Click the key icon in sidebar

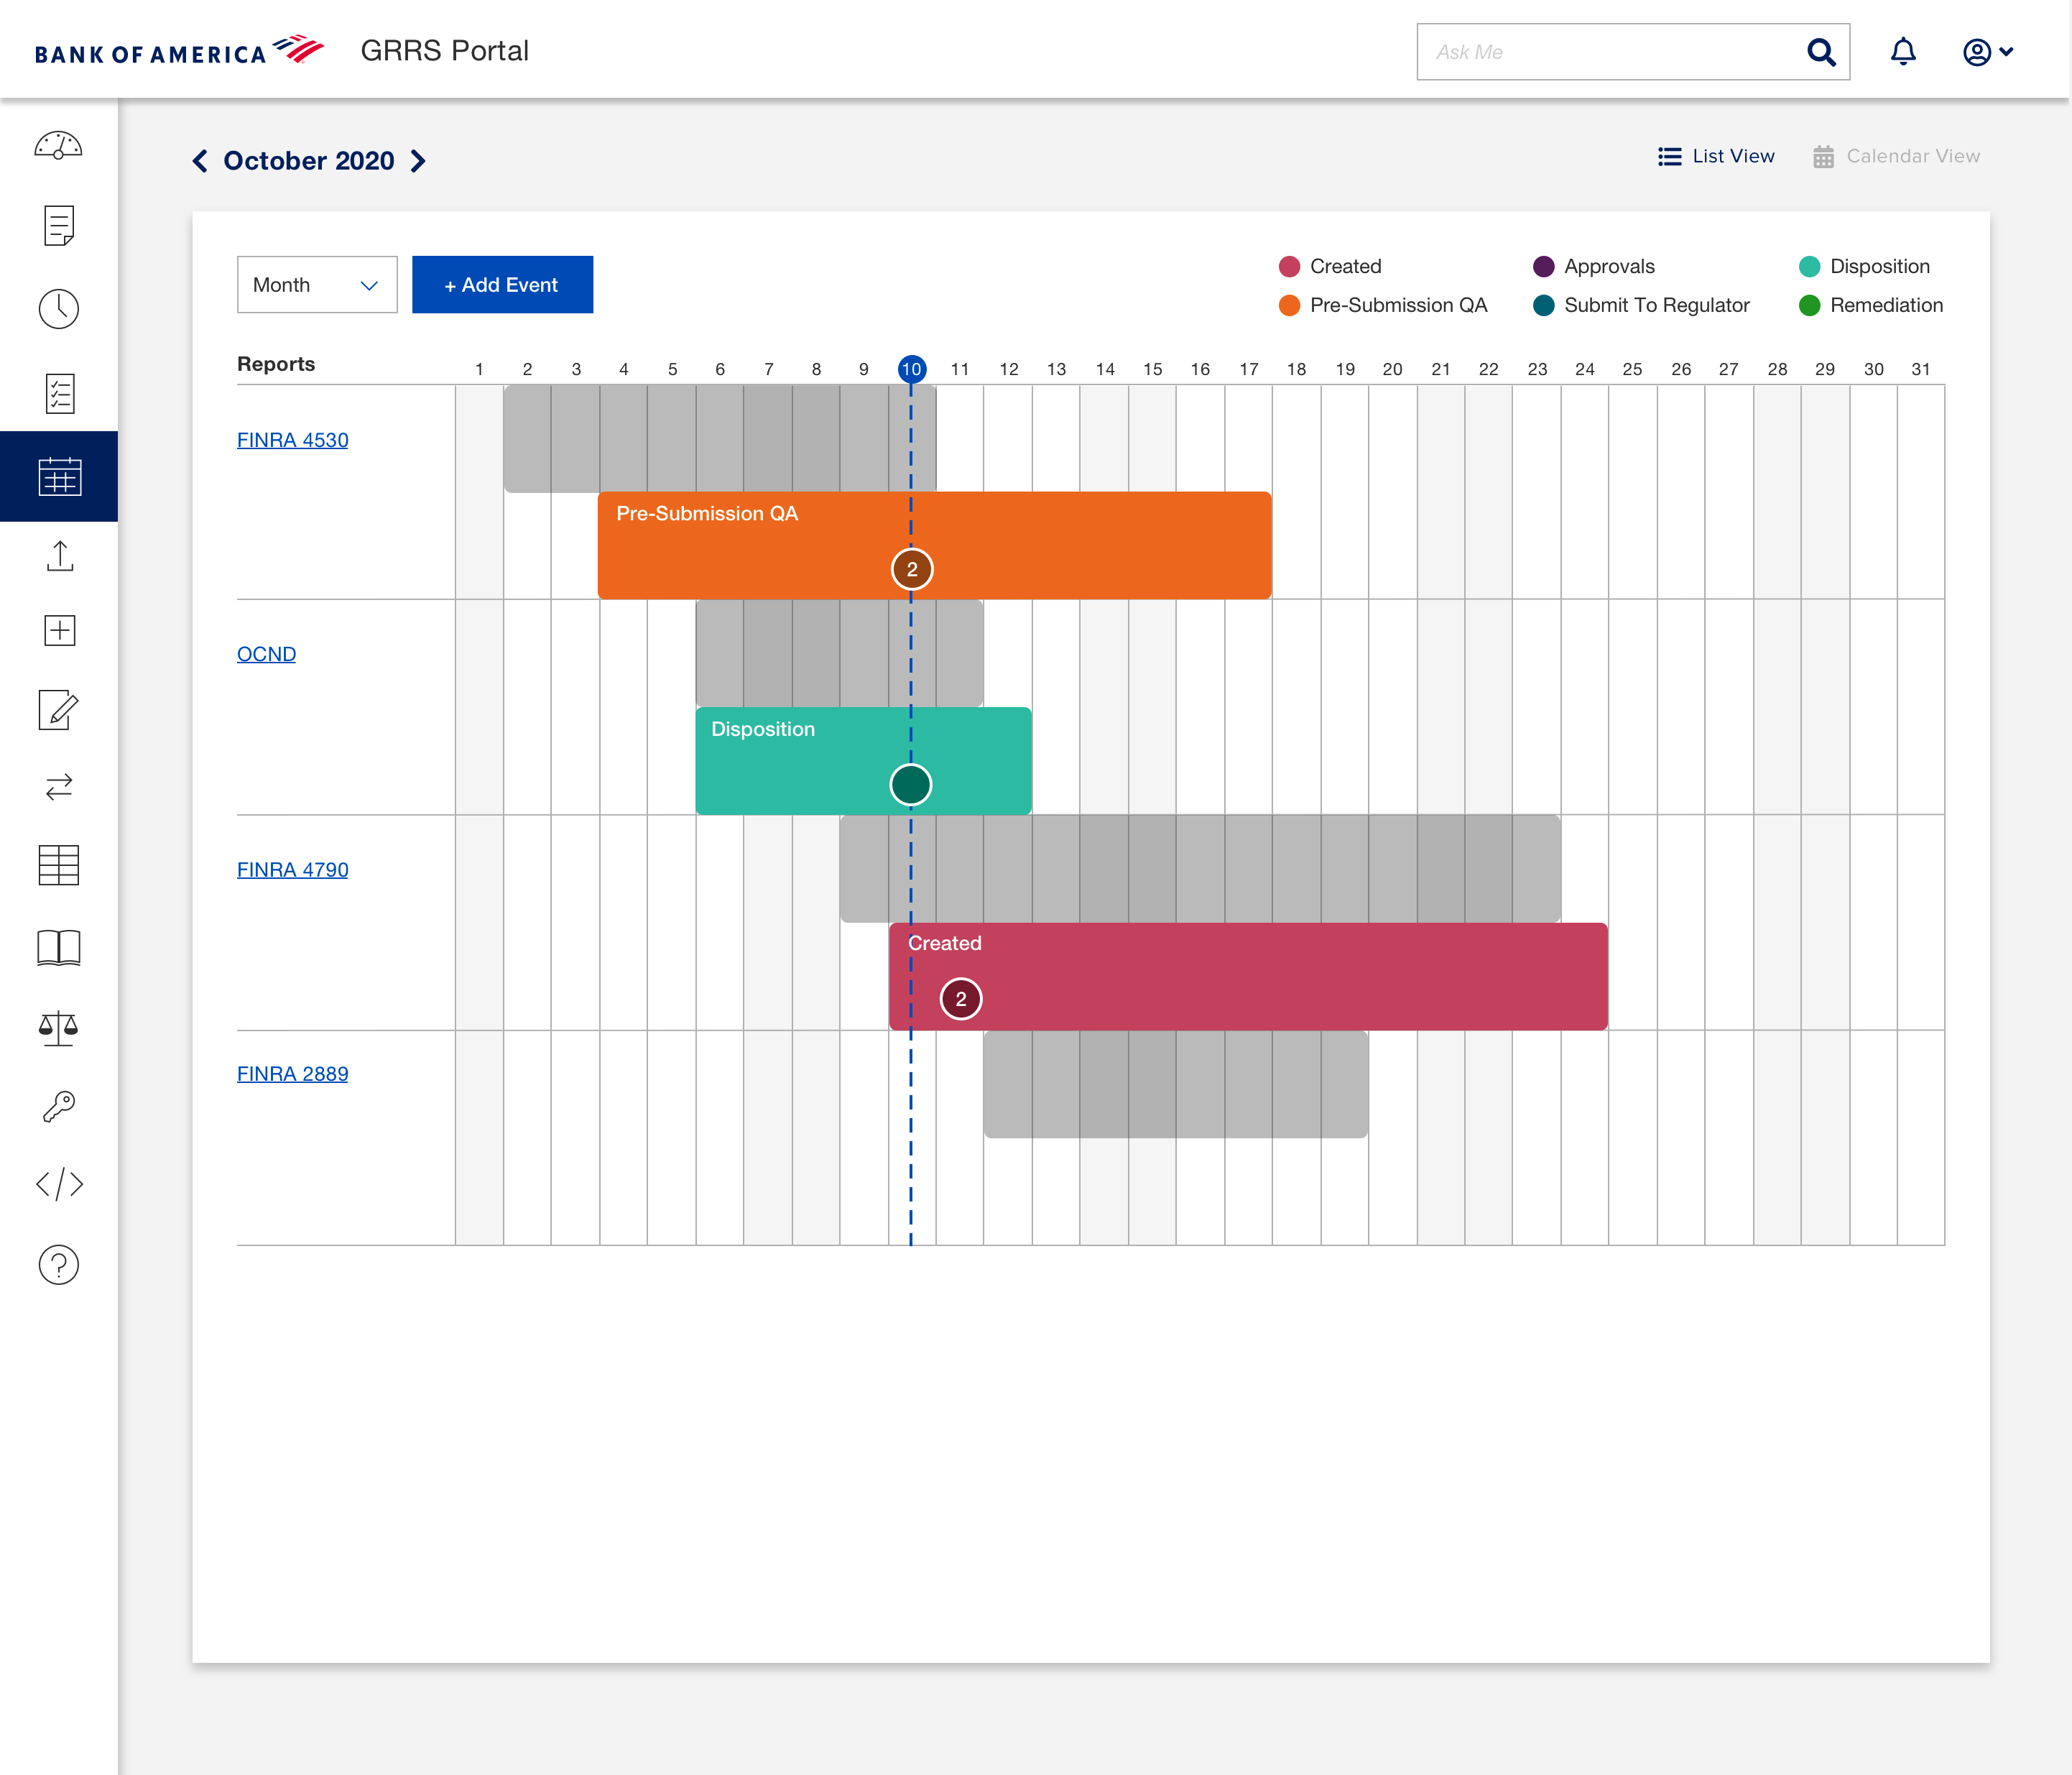point(58,1106)
